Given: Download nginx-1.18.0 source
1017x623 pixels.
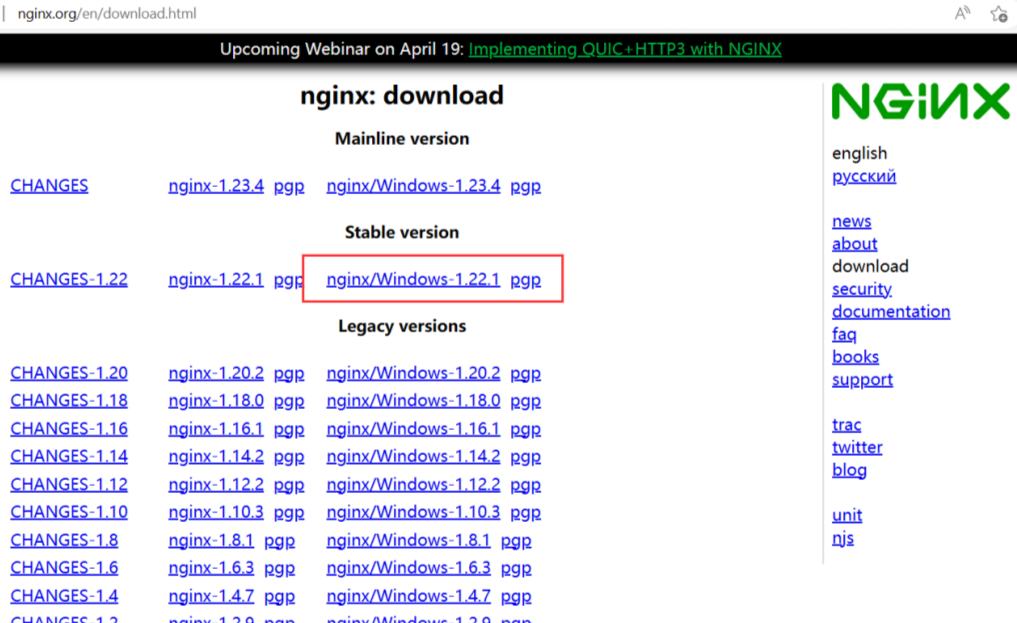Looking at the screenshot, I should coord(216,401).
